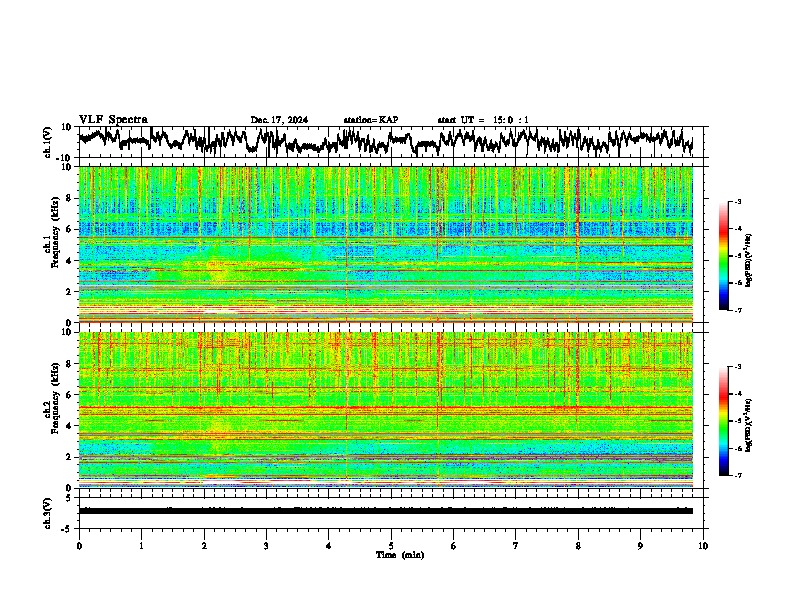The height and width of the screenshot is (612, 792).
Task: Click the "2" kHz tick on ch.1 spectrogram
Action: tap(69, 292)
